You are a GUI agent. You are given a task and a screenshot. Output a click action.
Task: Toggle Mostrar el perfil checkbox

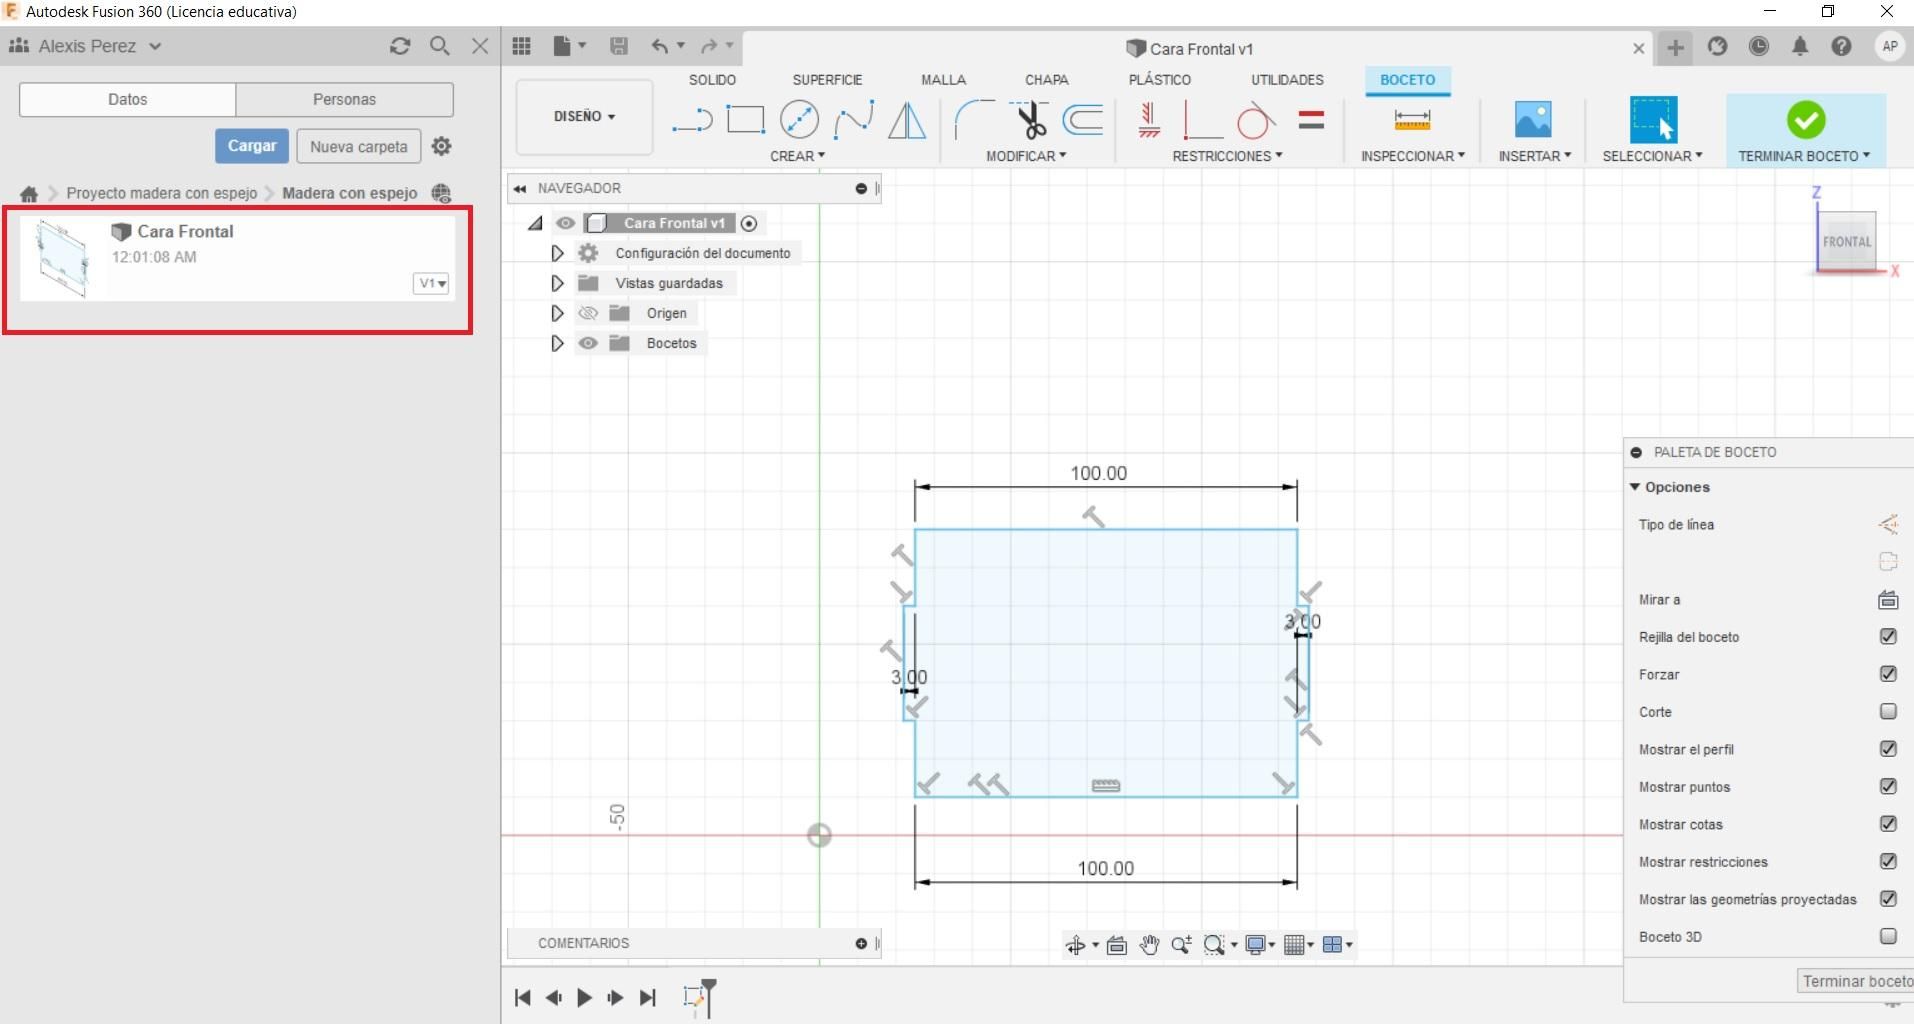(1888, 749)
